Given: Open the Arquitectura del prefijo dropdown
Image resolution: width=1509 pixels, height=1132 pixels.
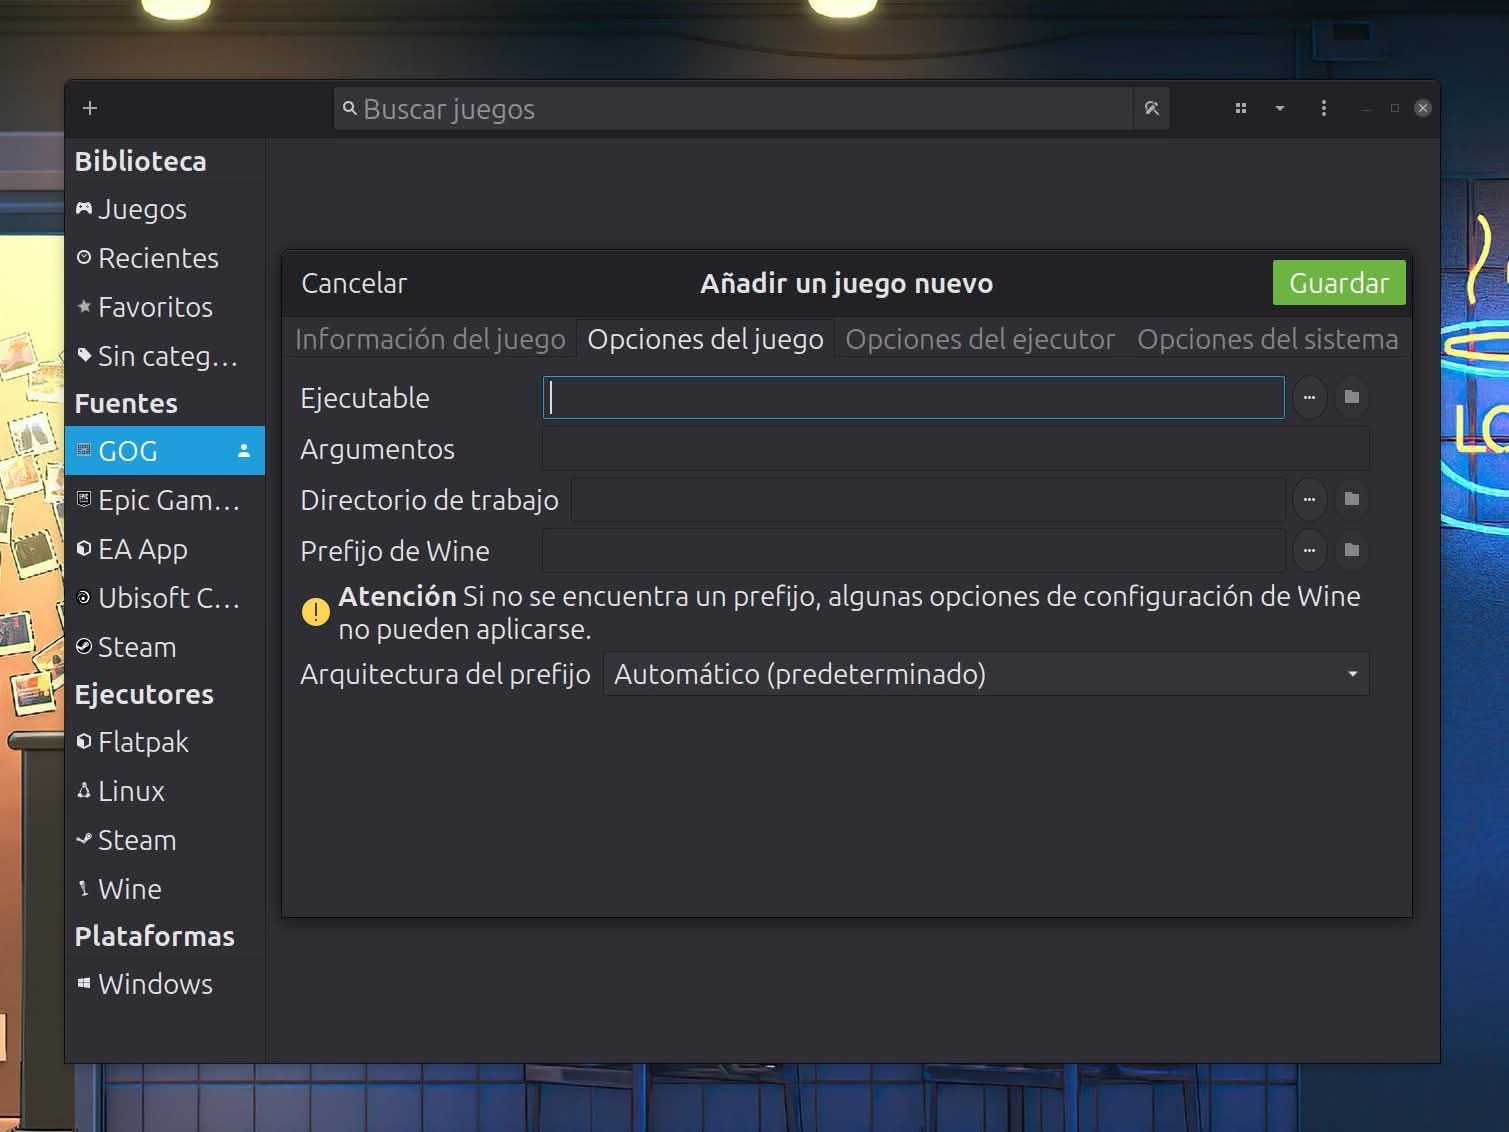Looking at the screenshot, I should tap(987, 674).
